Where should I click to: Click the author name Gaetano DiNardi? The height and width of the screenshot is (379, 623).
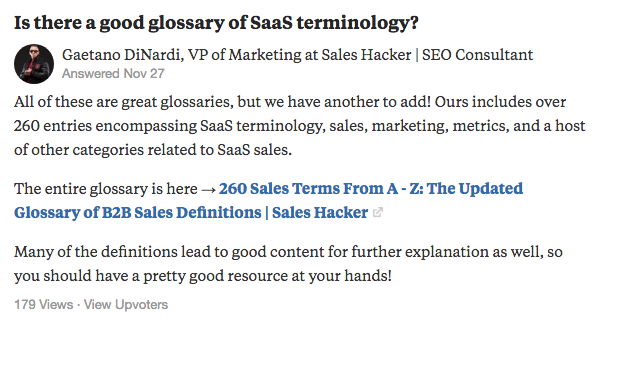(121, 54)
